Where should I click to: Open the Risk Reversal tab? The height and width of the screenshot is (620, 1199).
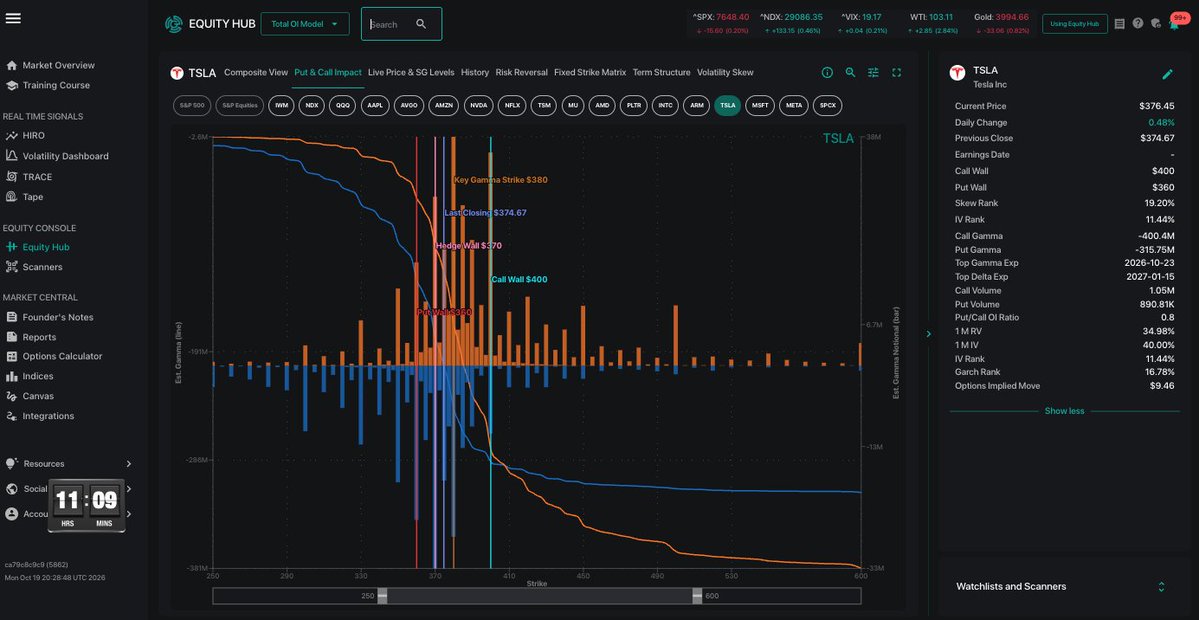click(x=522, y=73)
